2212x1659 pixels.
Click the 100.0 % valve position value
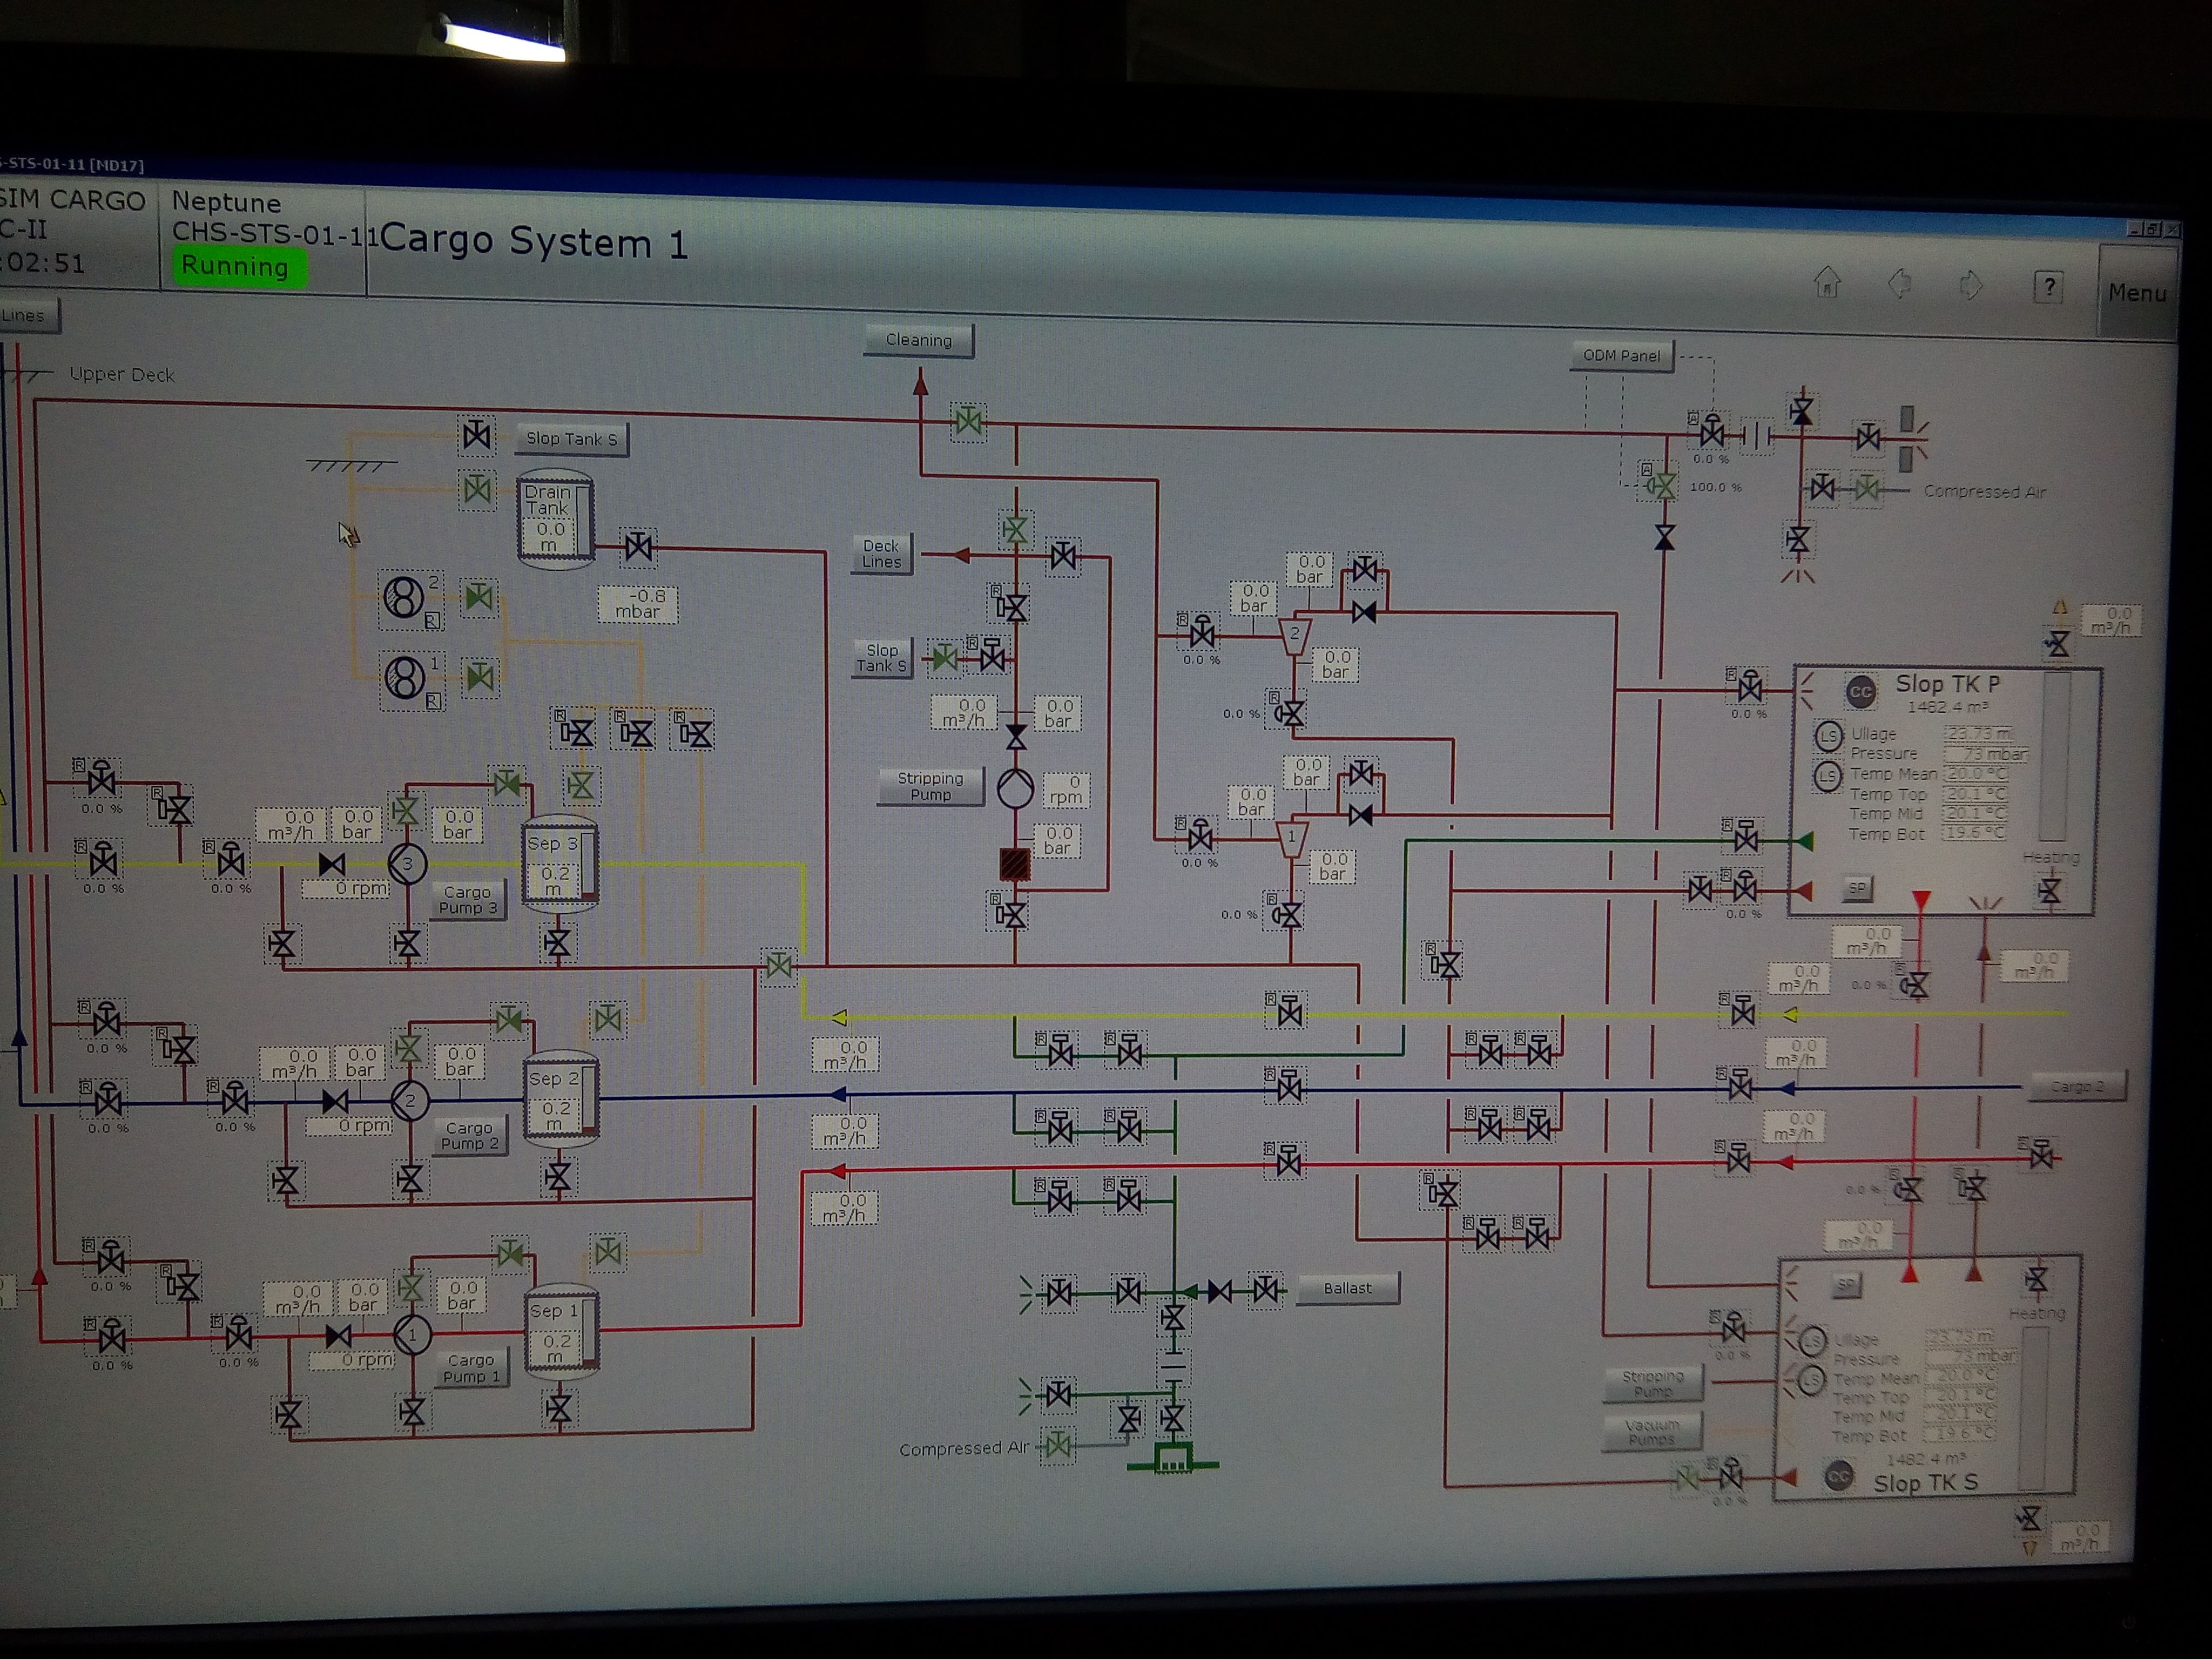pyautogui.click(x=1715, y=487)
